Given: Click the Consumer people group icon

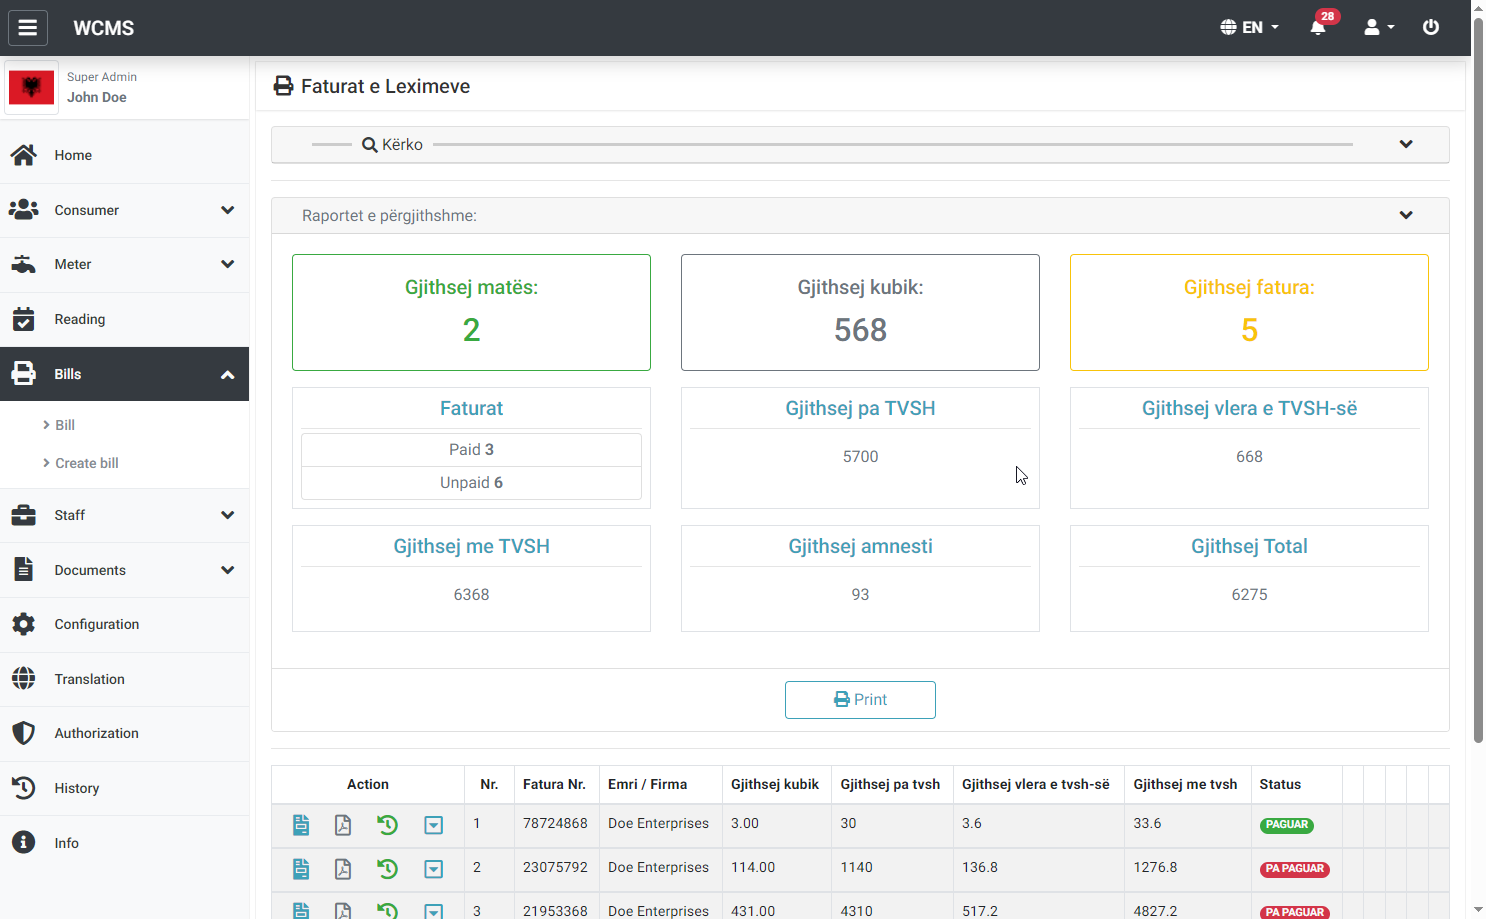Looking at the screenshot, I should [23, 210].
